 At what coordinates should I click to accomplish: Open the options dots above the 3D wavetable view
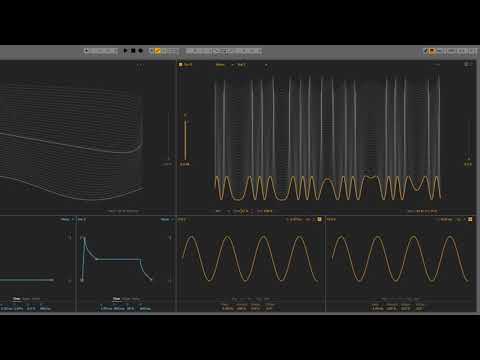click(x=140, y=65)
